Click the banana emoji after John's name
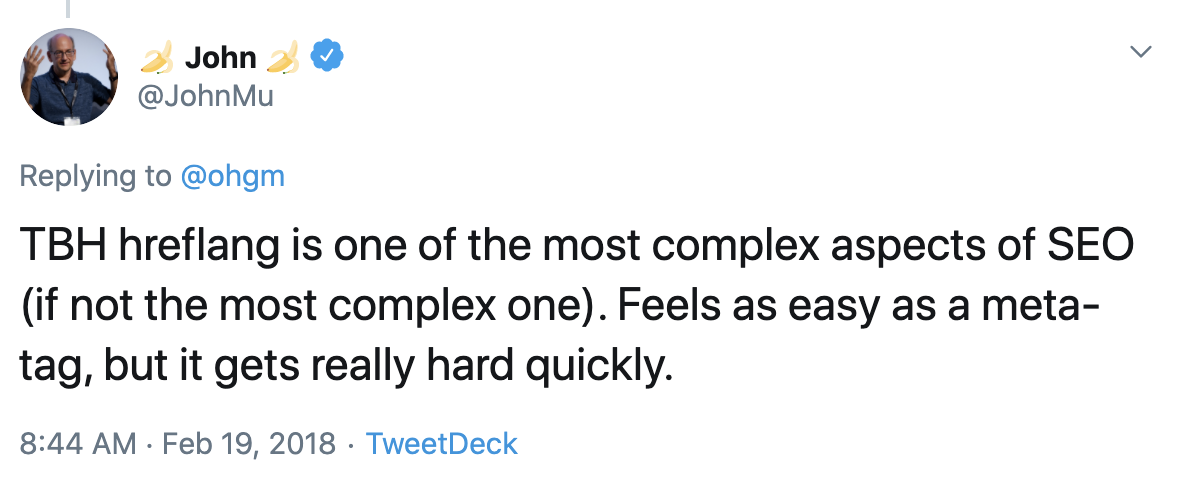 tap(283, 60)
